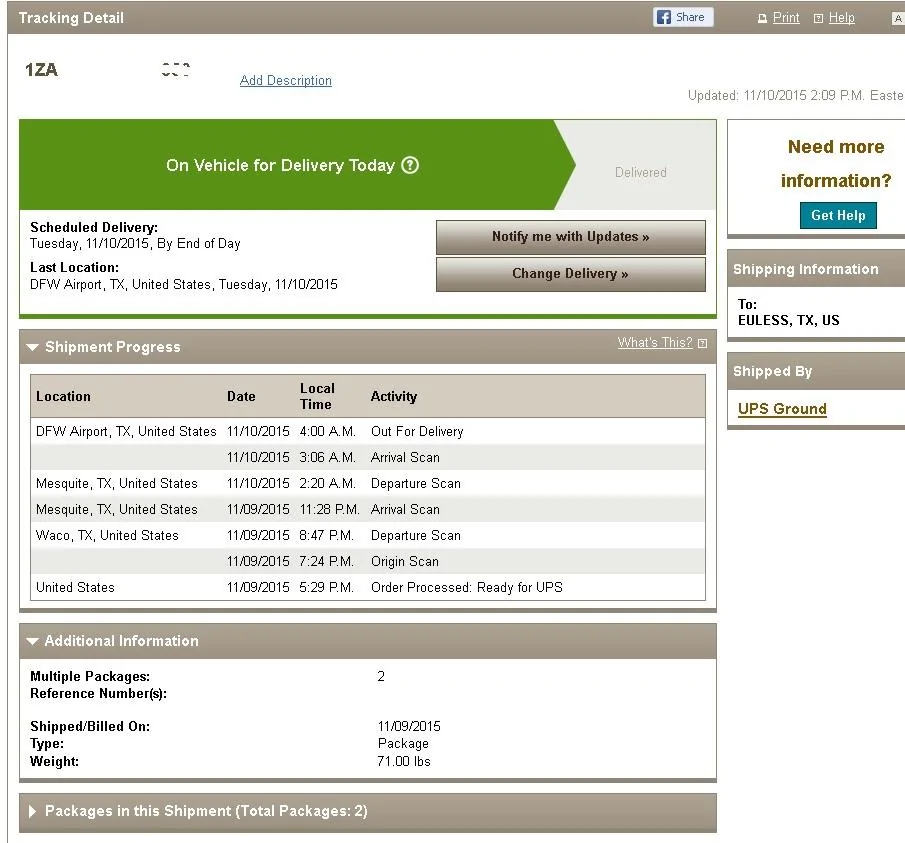
Task: Select the Scheduled Delivery date text
Action: 135,243
